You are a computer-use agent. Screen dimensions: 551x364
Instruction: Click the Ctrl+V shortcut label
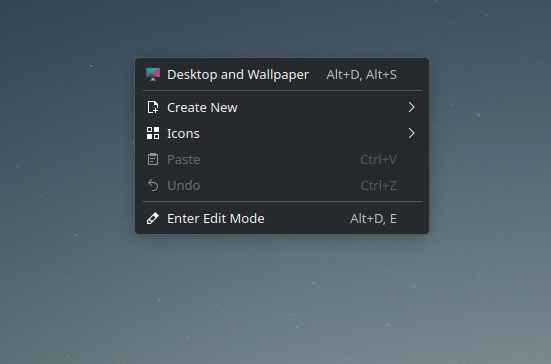378,160
